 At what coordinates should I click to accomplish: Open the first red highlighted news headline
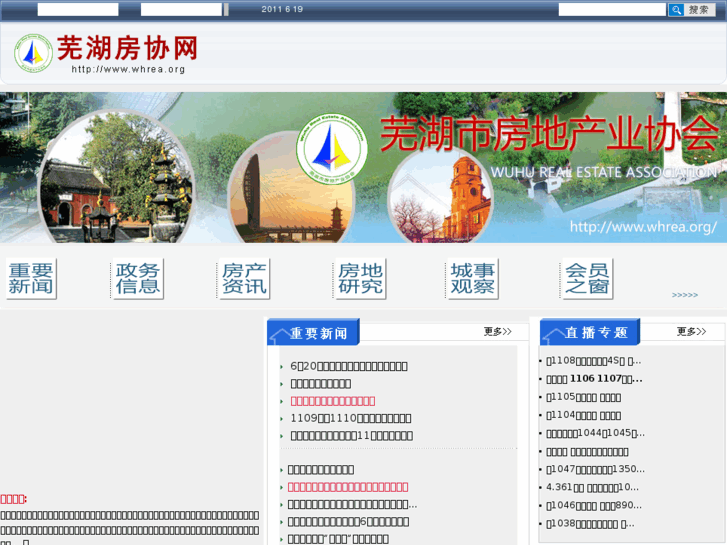tap(333, 401)
